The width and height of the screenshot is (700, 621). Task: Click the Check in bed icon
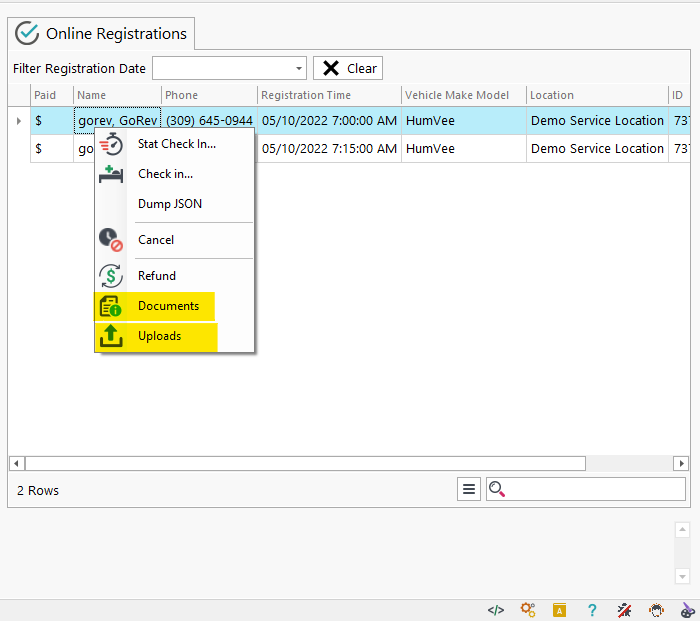(111, 174)
